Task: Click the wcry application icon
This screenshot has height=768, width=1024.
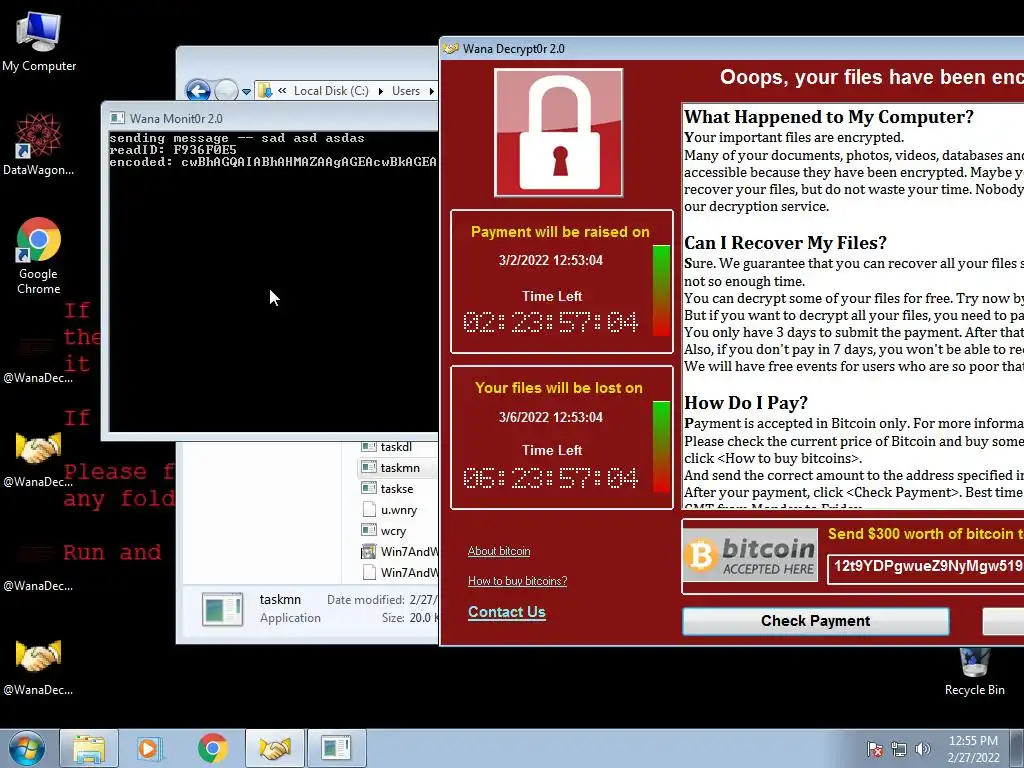Action: (x=369, y=531)
